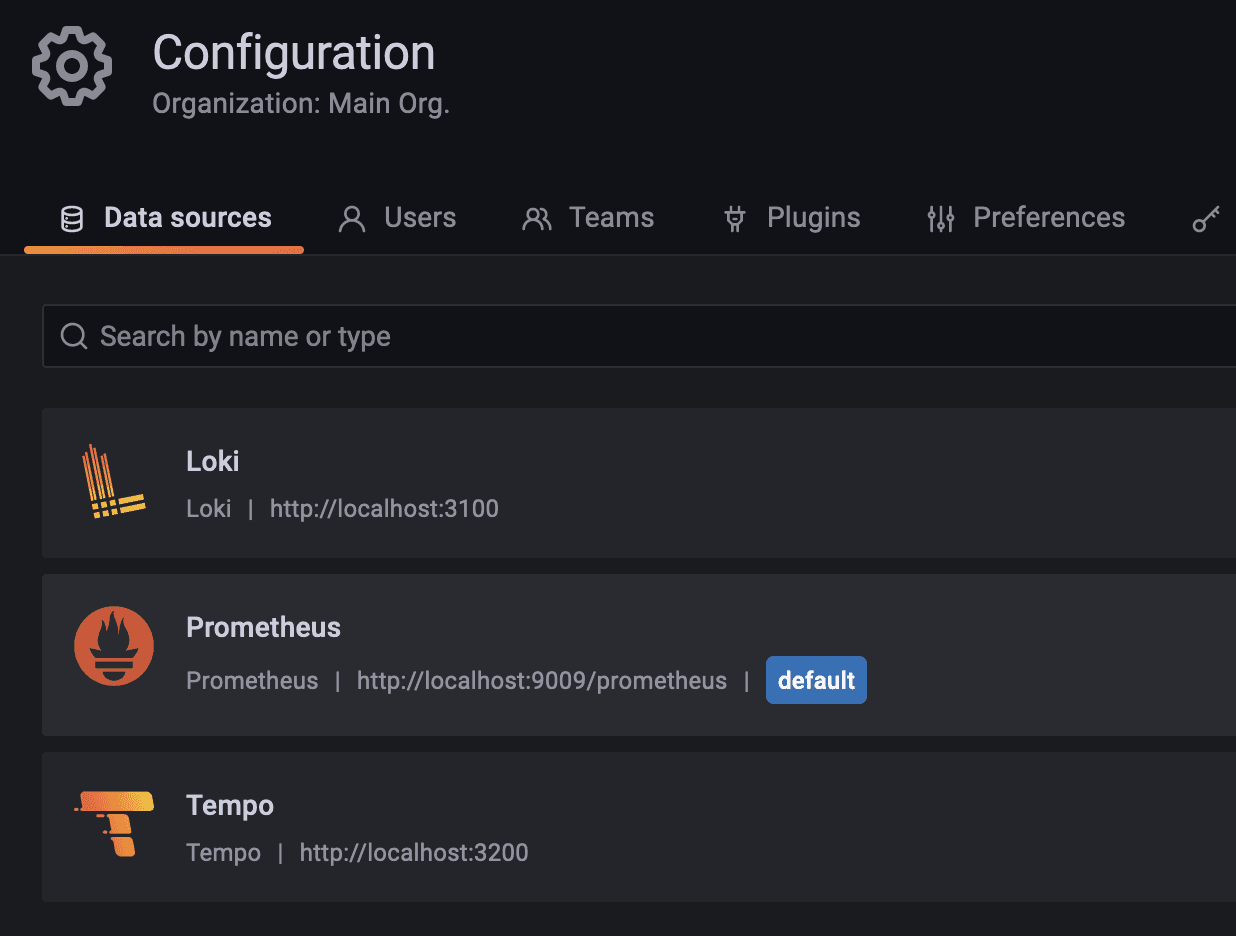Click the sliders icon beside Preferences

coord(941,219)
